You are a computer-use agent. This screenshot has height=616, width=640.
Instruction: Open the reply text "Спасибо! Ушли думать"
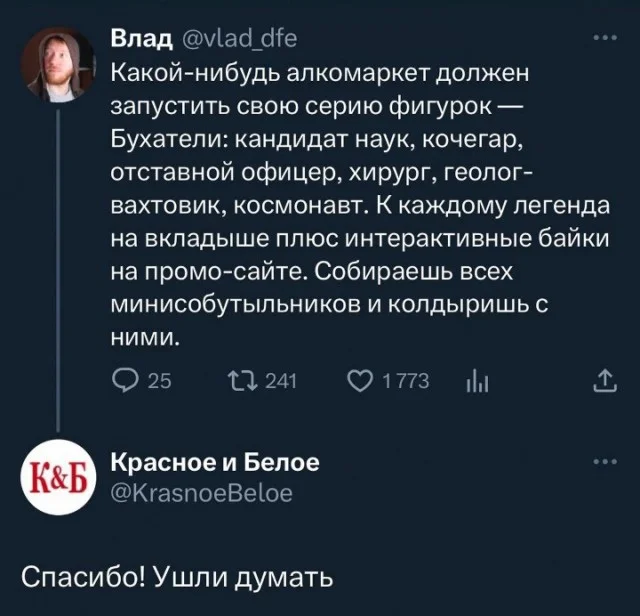pos(176,577)
